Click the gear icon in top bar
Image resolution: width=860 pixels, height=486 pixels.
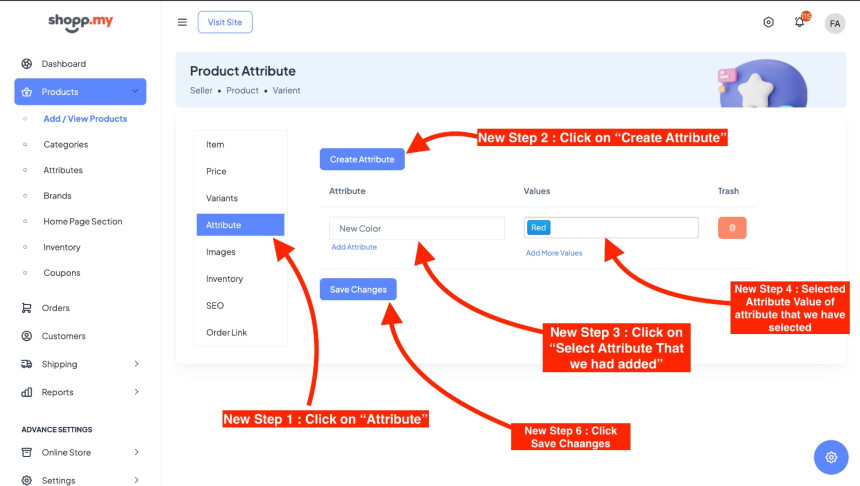pyautogui.click(x=768, y=22)
